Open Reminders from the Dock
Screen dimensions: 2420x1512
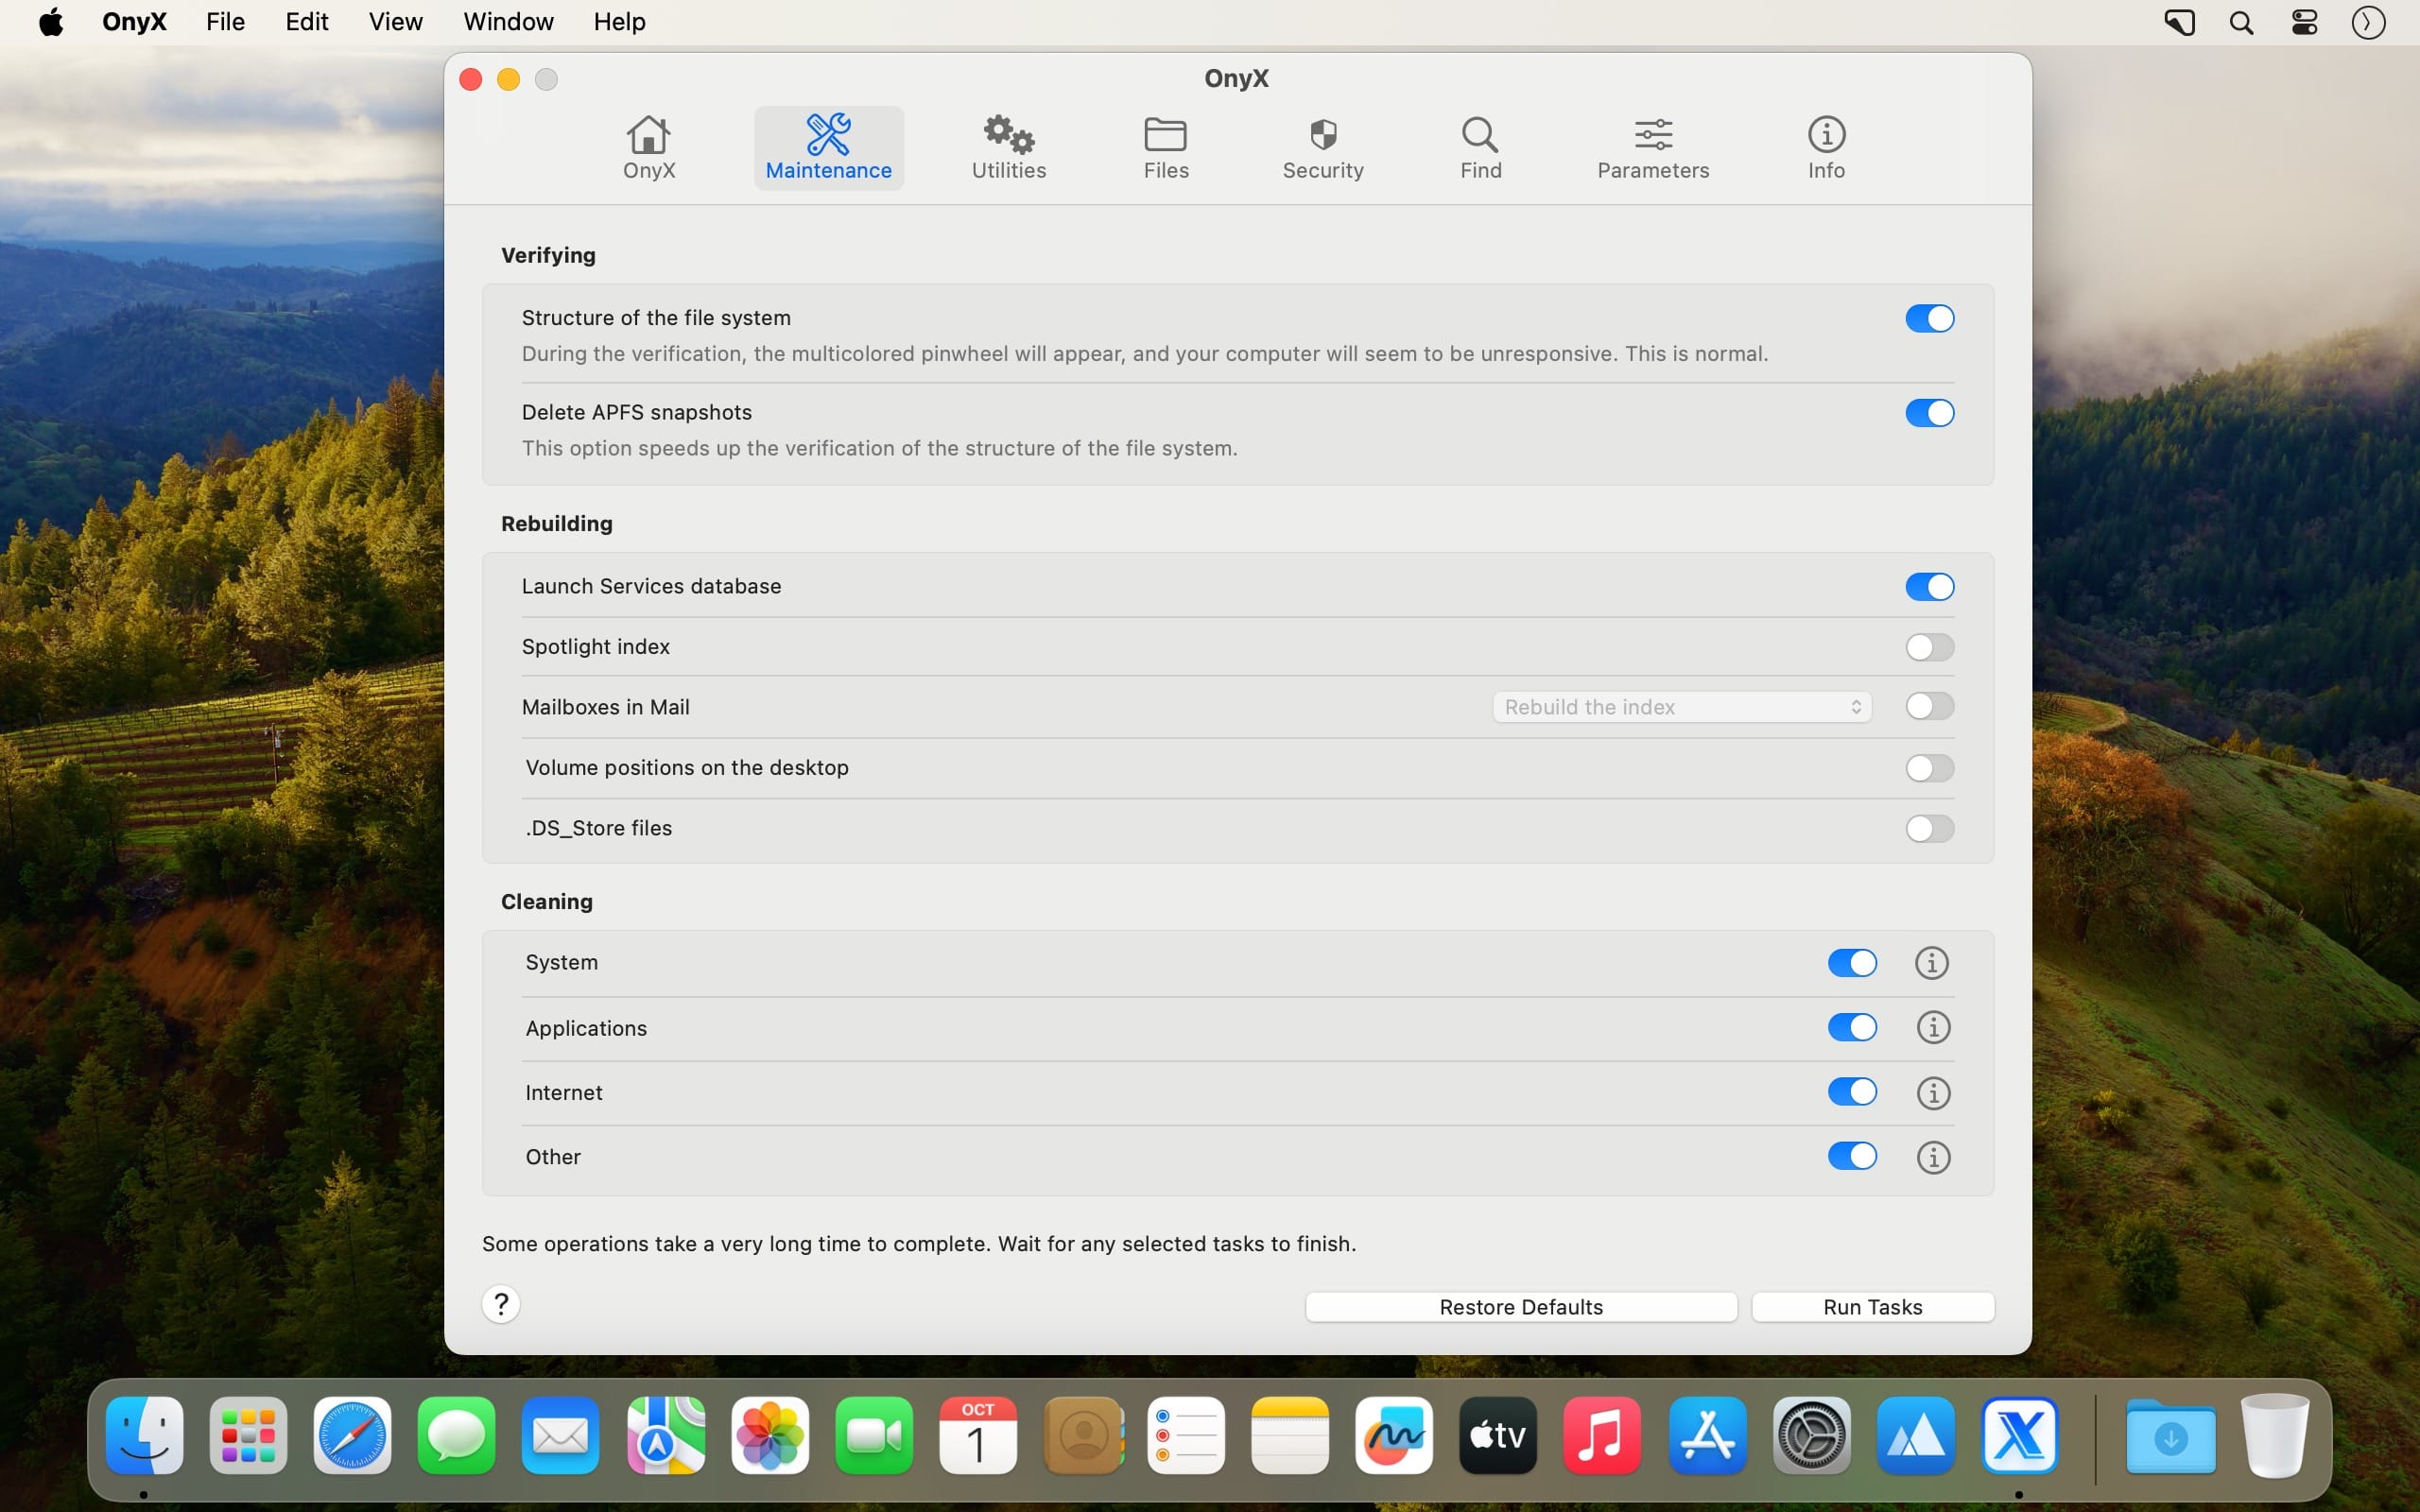point(1186,1436)
